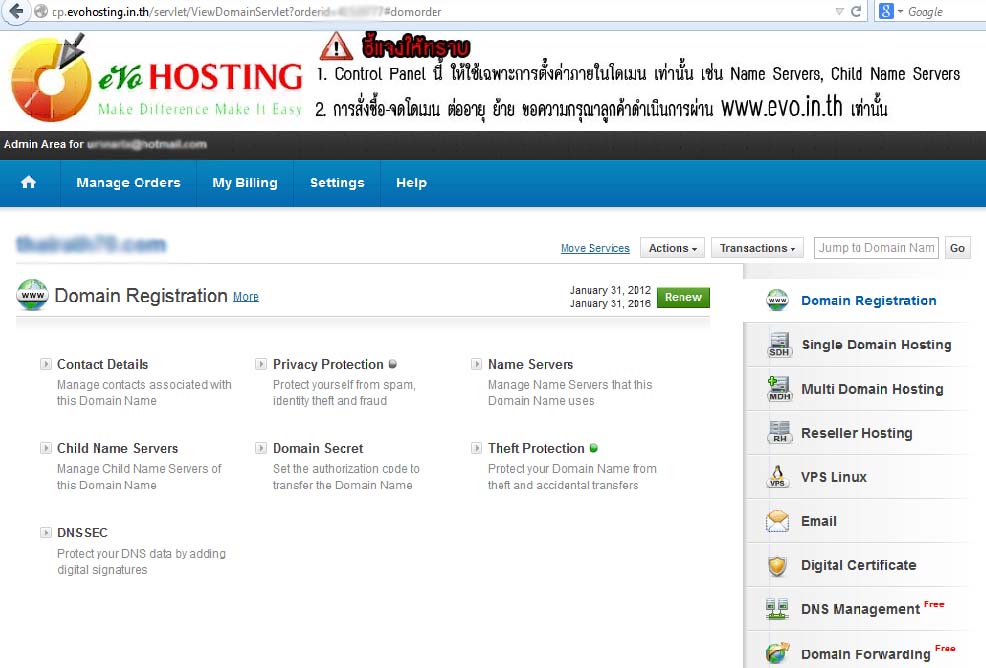The height and width of the screenshot is (668, 986).
Task: Open the Settings menu
Action: point(337,182)
